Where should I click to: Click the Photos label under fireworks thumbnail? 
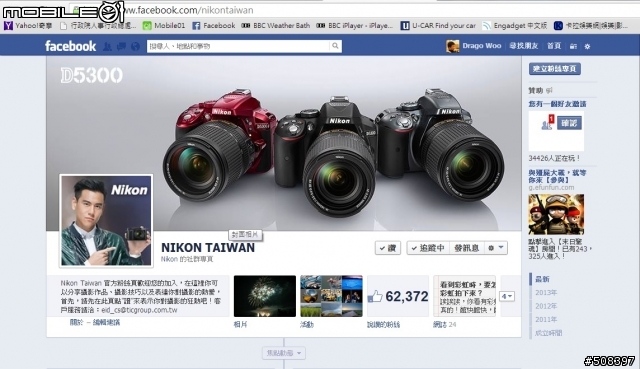240,325
